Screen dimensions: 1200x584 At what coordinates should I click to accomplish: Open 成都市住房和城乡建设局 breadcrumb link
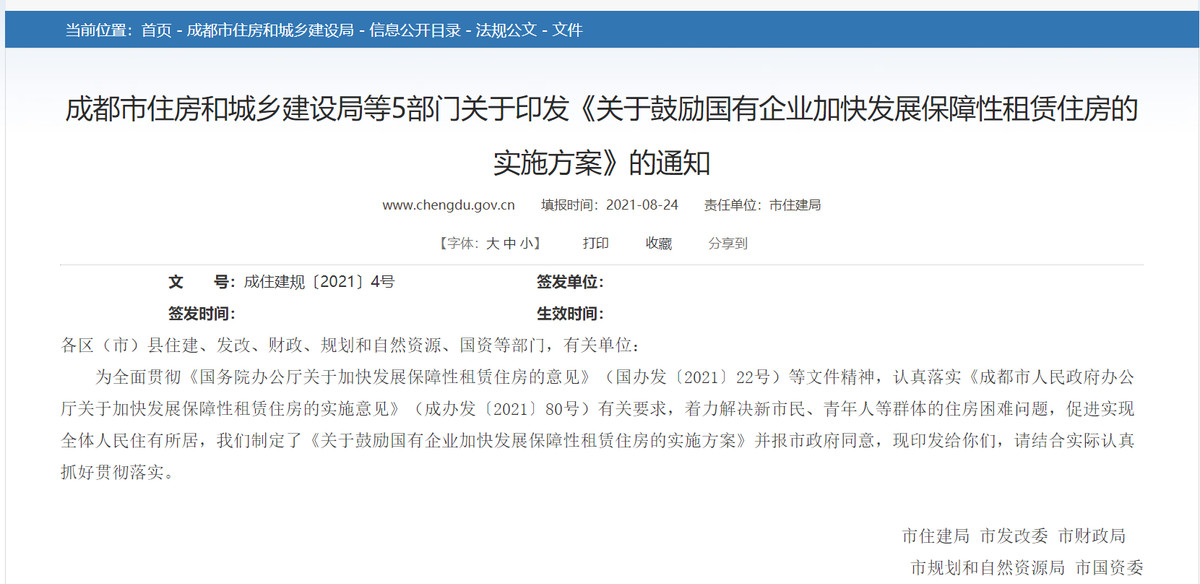[x=270, y=30]
